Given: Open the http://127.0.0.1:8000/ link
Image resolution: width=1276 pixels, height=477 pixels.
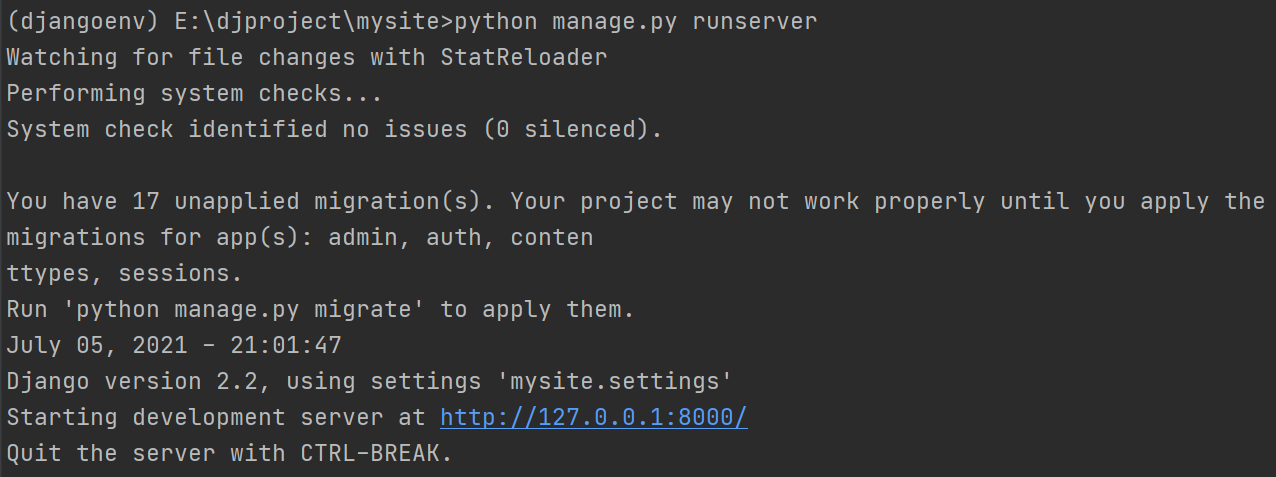Looking at the screenshot, I should click(594, 417).
